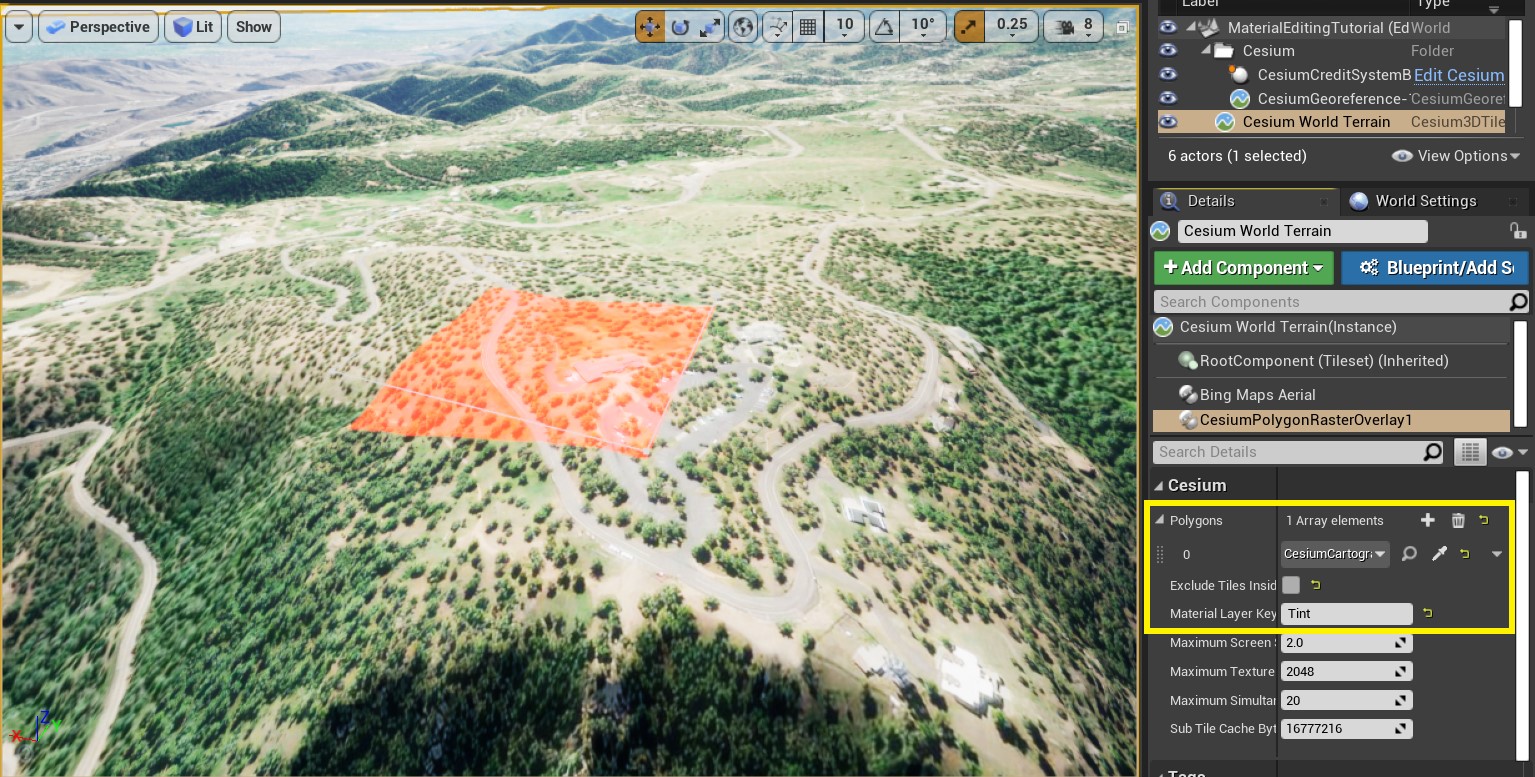
Task: Browse to polygon asset magnifier icon
Action: coord(1409,554)
